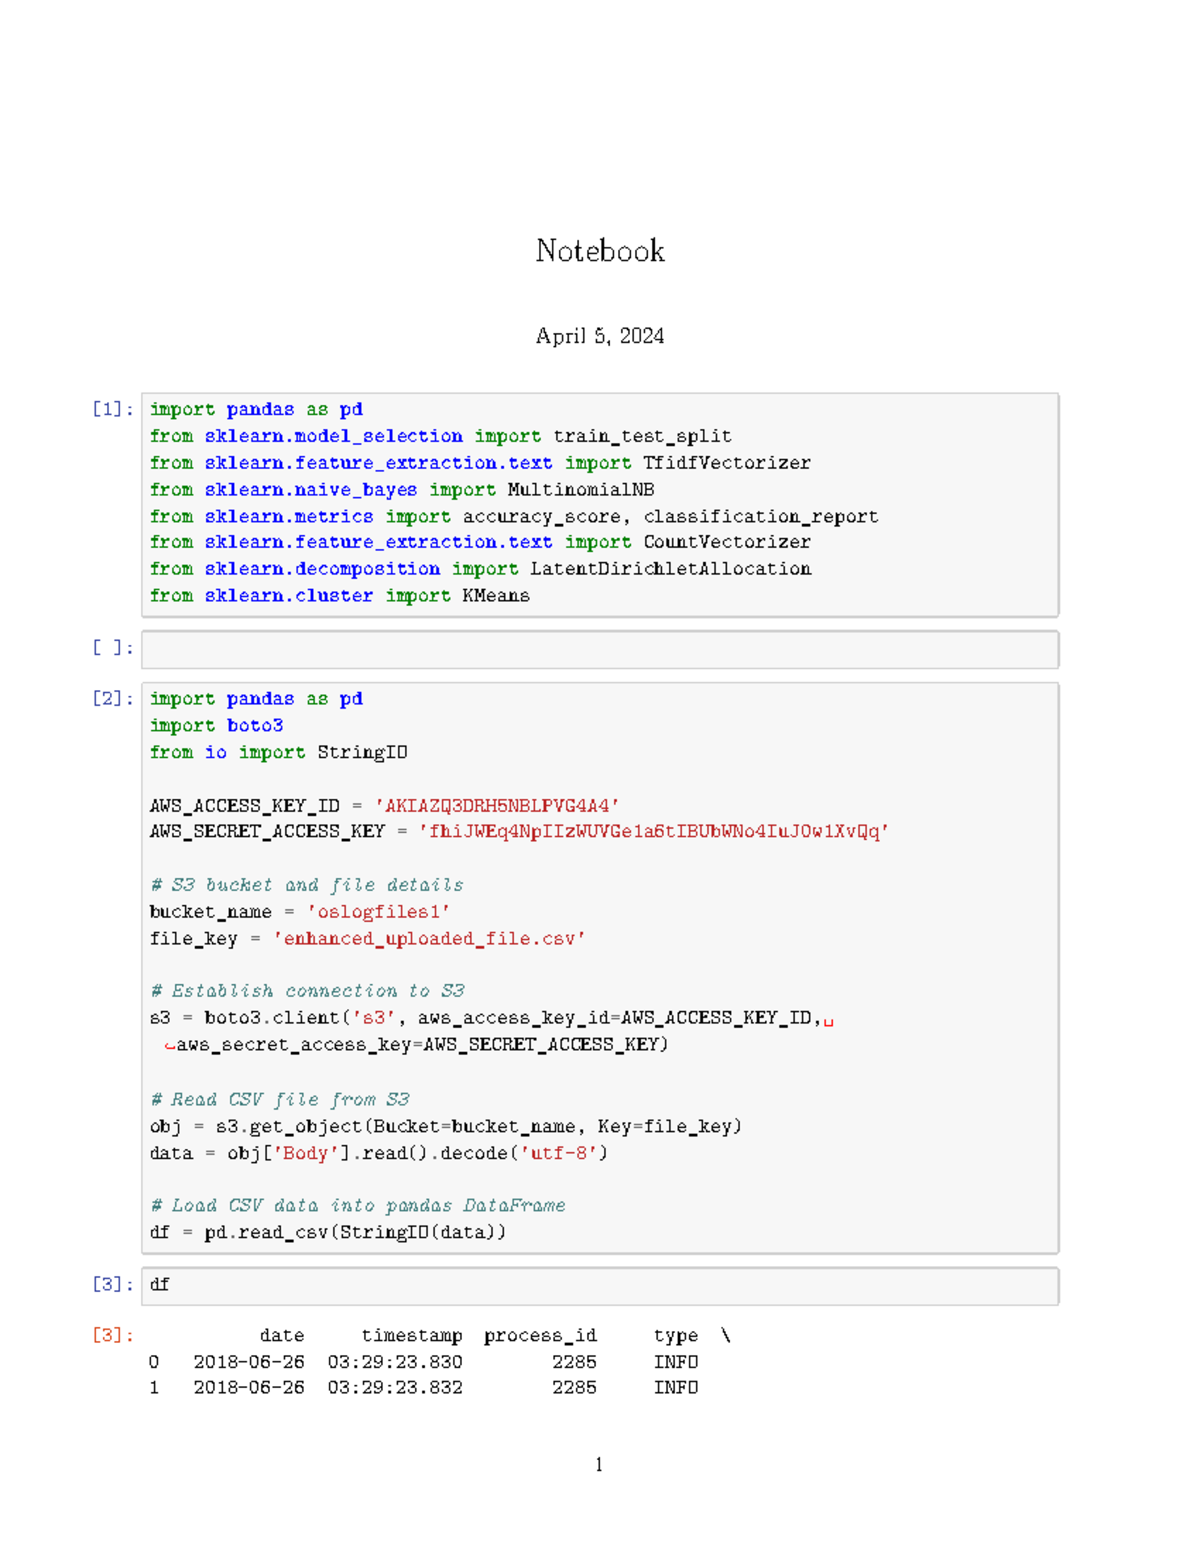Click the df cell containing just "df"

click(x=159, y=1286)
